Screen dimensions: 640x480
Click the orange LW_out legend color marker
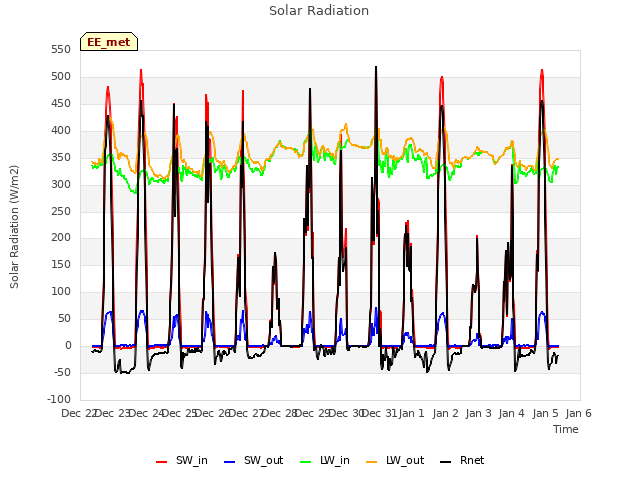(372, 462)
